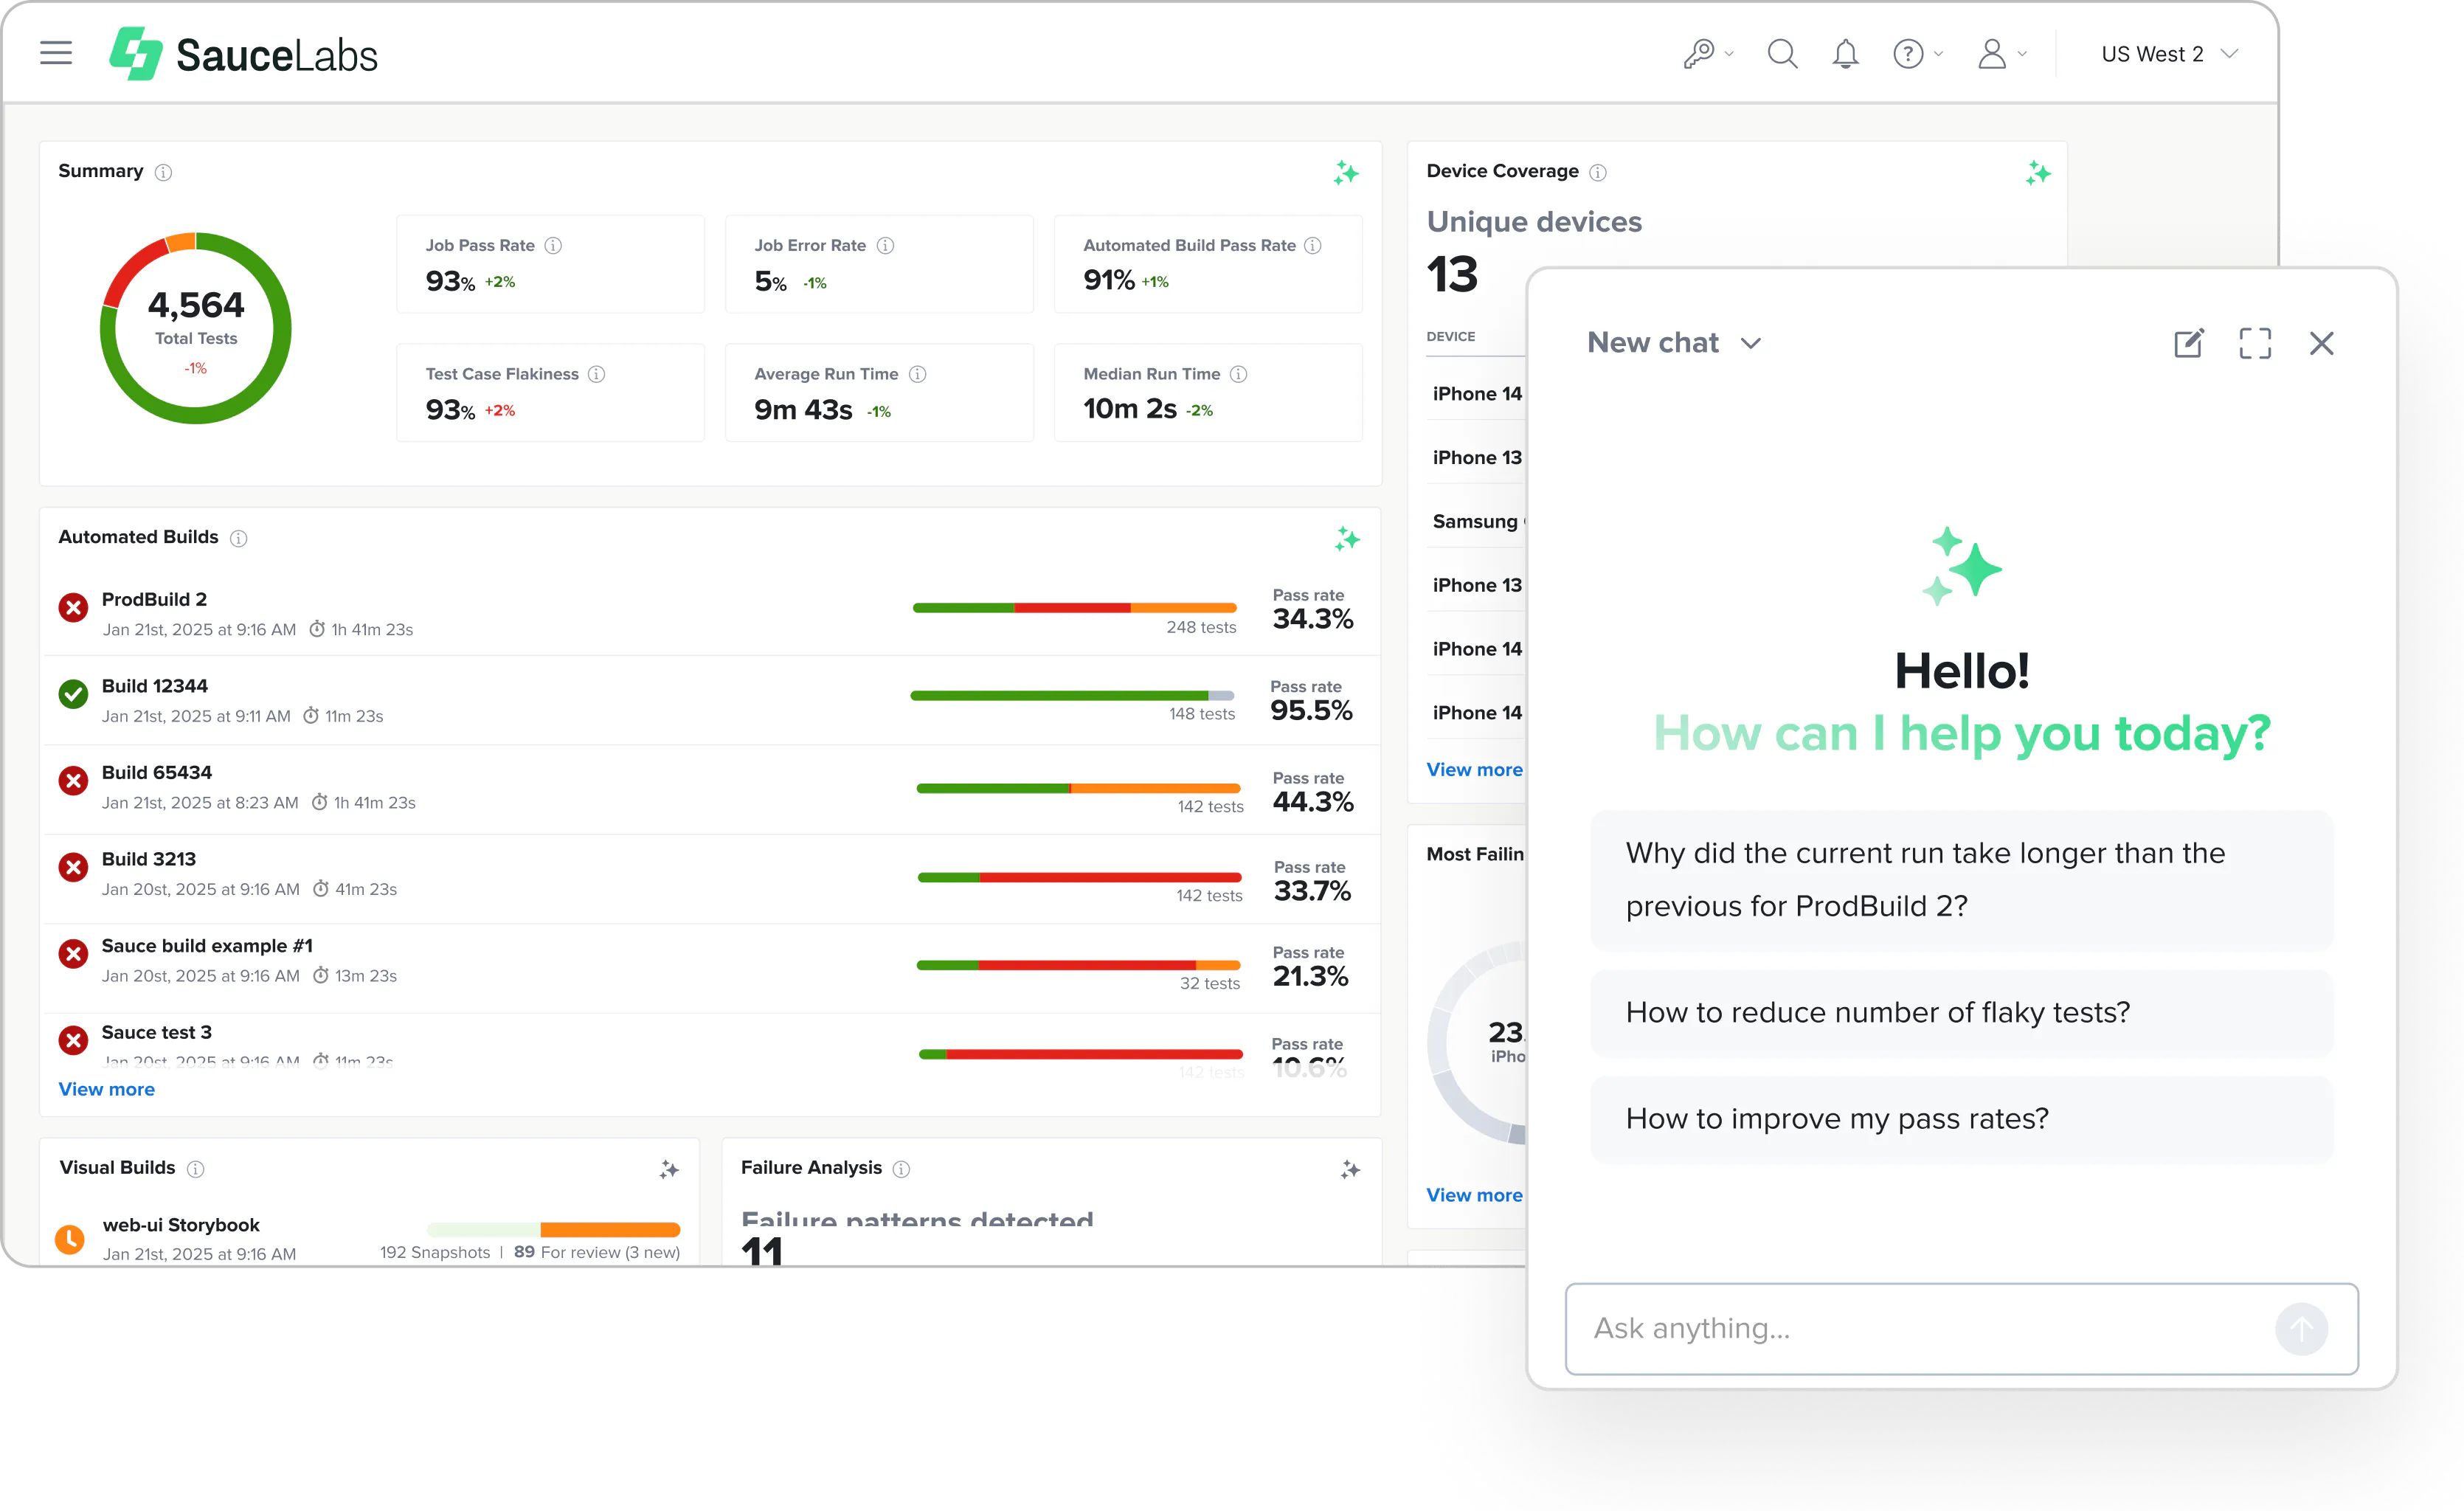The image size is (2464, 1511).
Task: Click the ProdBuild 2 pass rate bar
Action: click(1075, 608)
